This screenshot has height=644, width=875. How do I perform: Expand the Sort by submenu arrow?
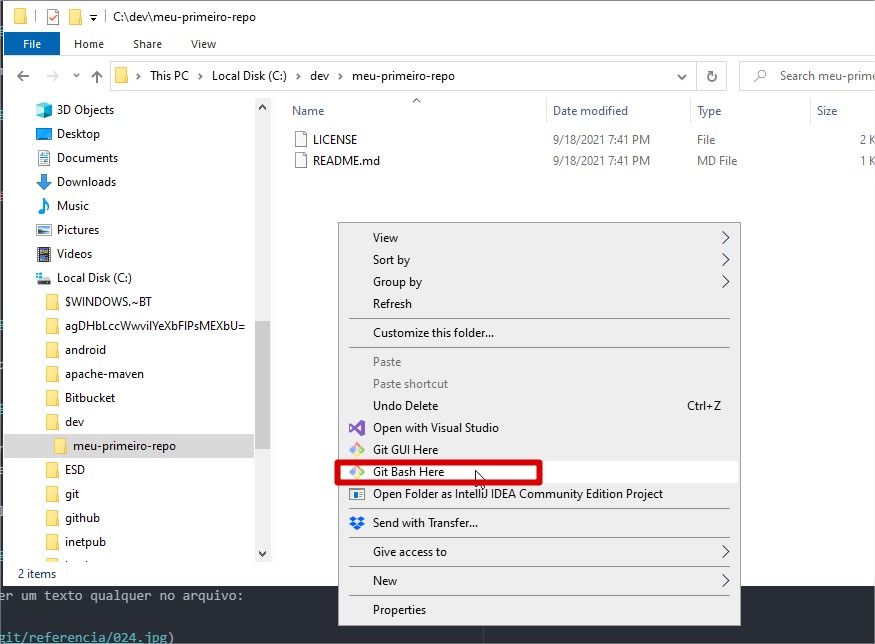pos(725,259)
